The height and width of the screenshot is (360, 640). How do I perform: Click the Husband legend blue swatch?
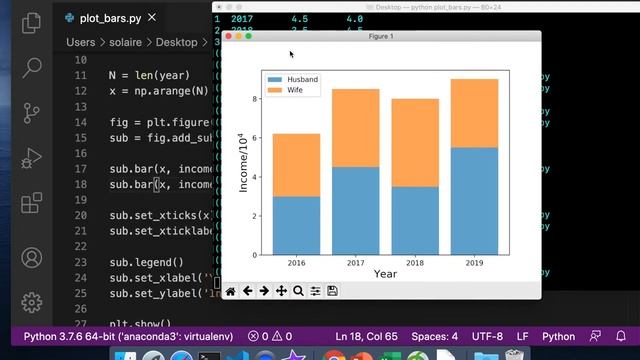tap(275, 80)
